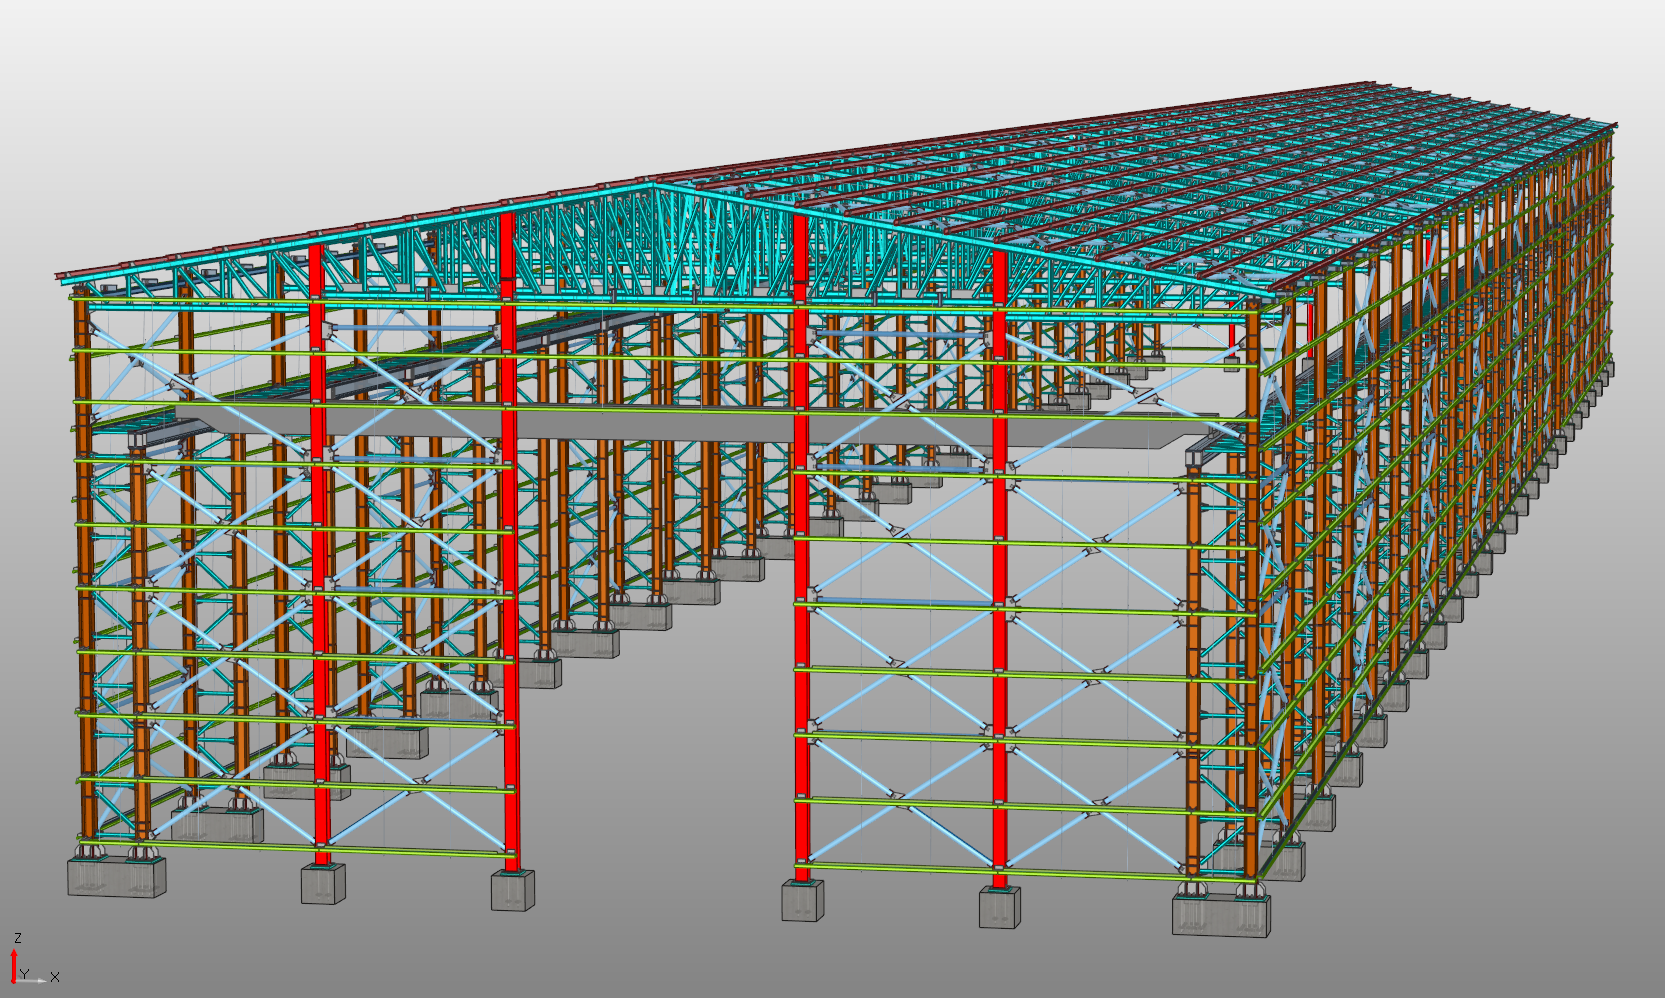1665x998 pixels.
Task: Click the Z axis arrow on the triad
Action: pos(14,962)
